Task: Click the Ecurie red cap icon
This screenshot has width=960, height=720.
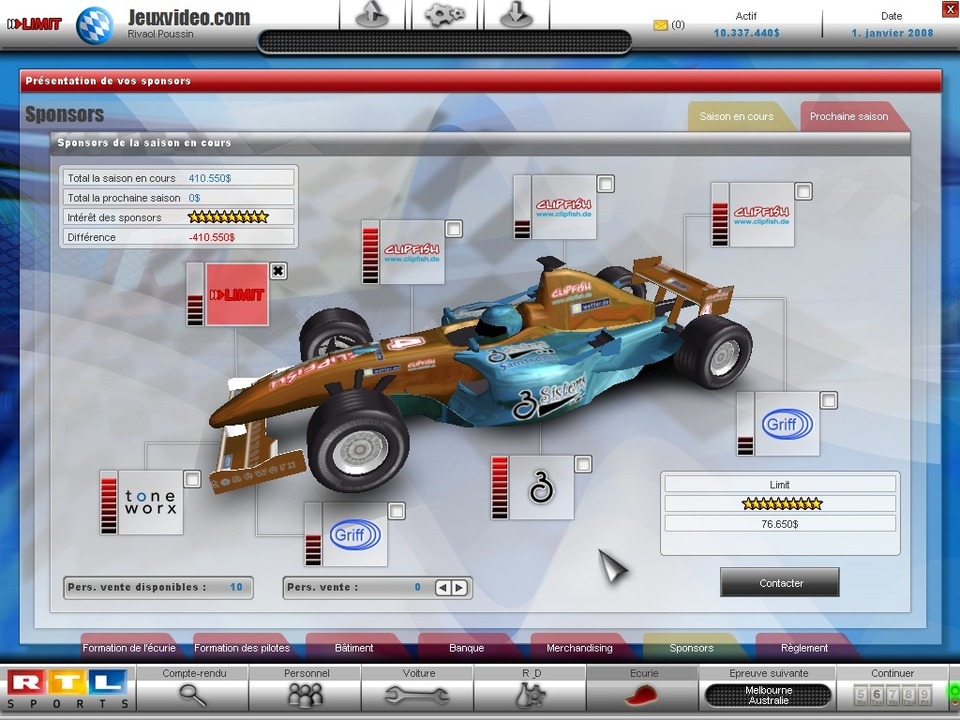Action: click(x=643, y=693)
